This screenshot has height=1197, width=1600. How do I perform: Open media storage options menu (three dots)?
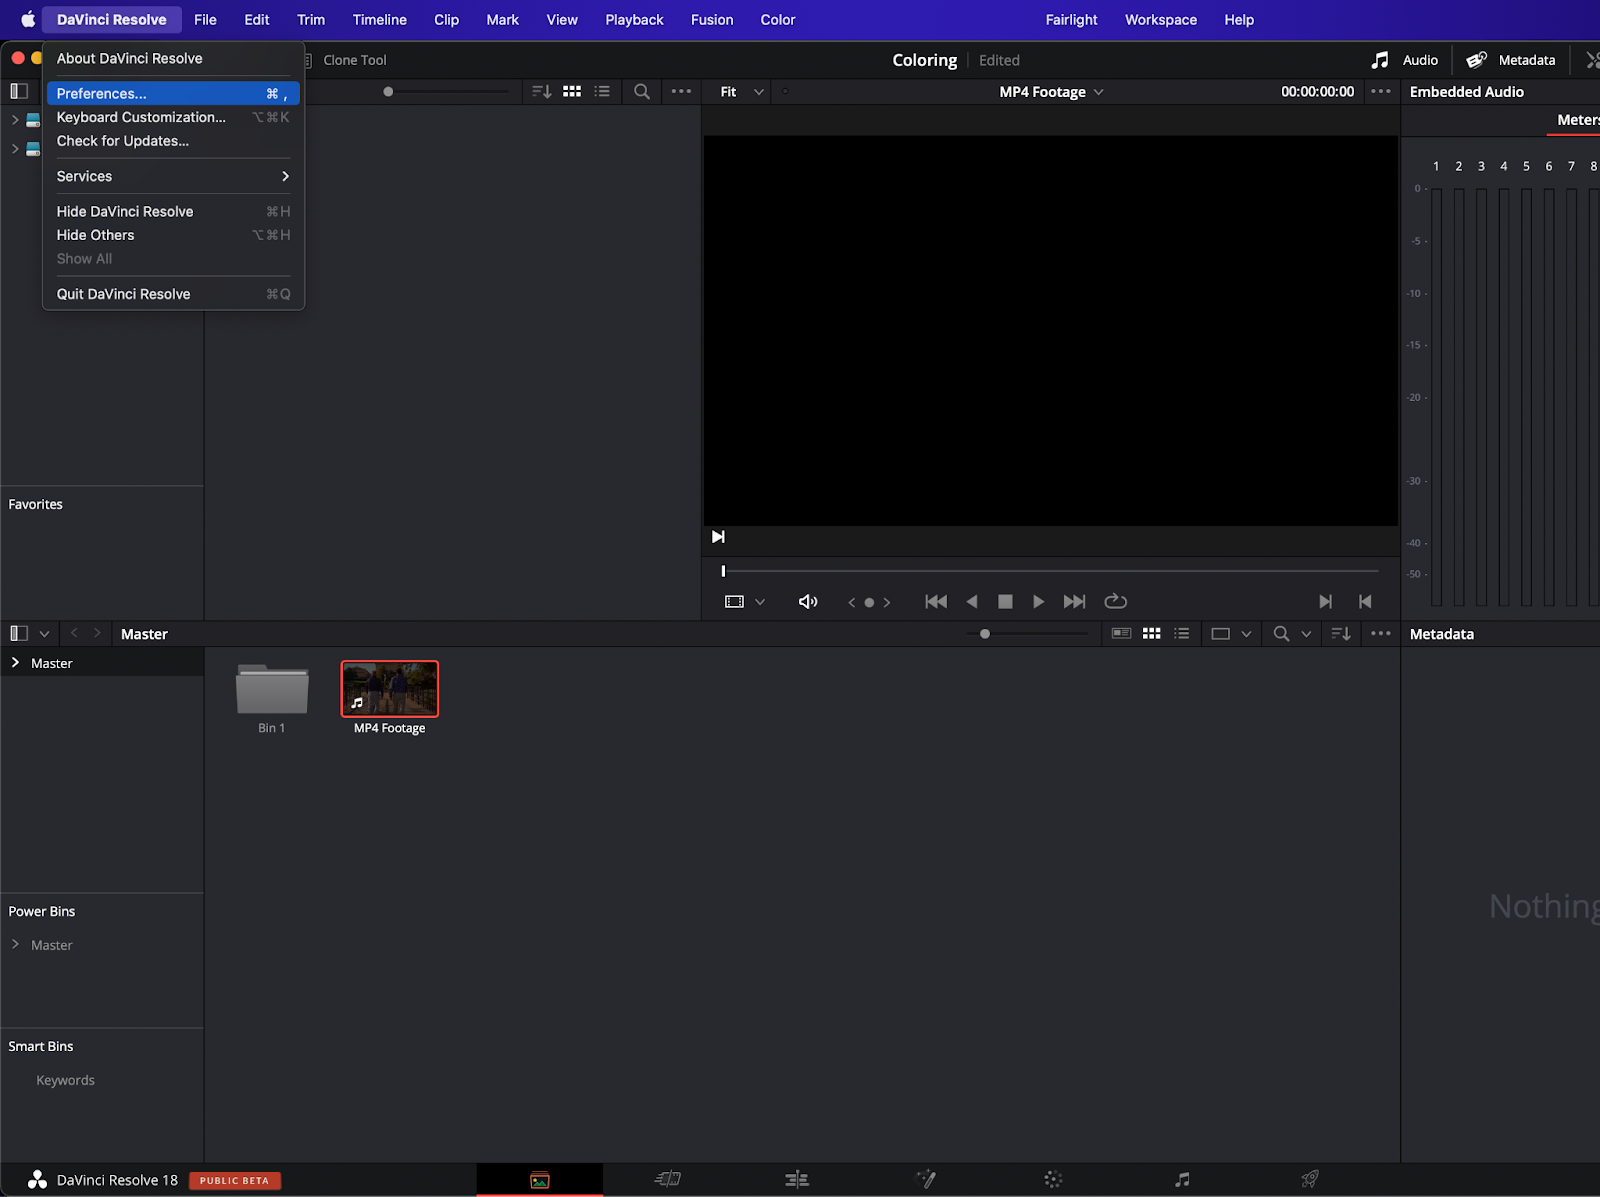(681, 92)
